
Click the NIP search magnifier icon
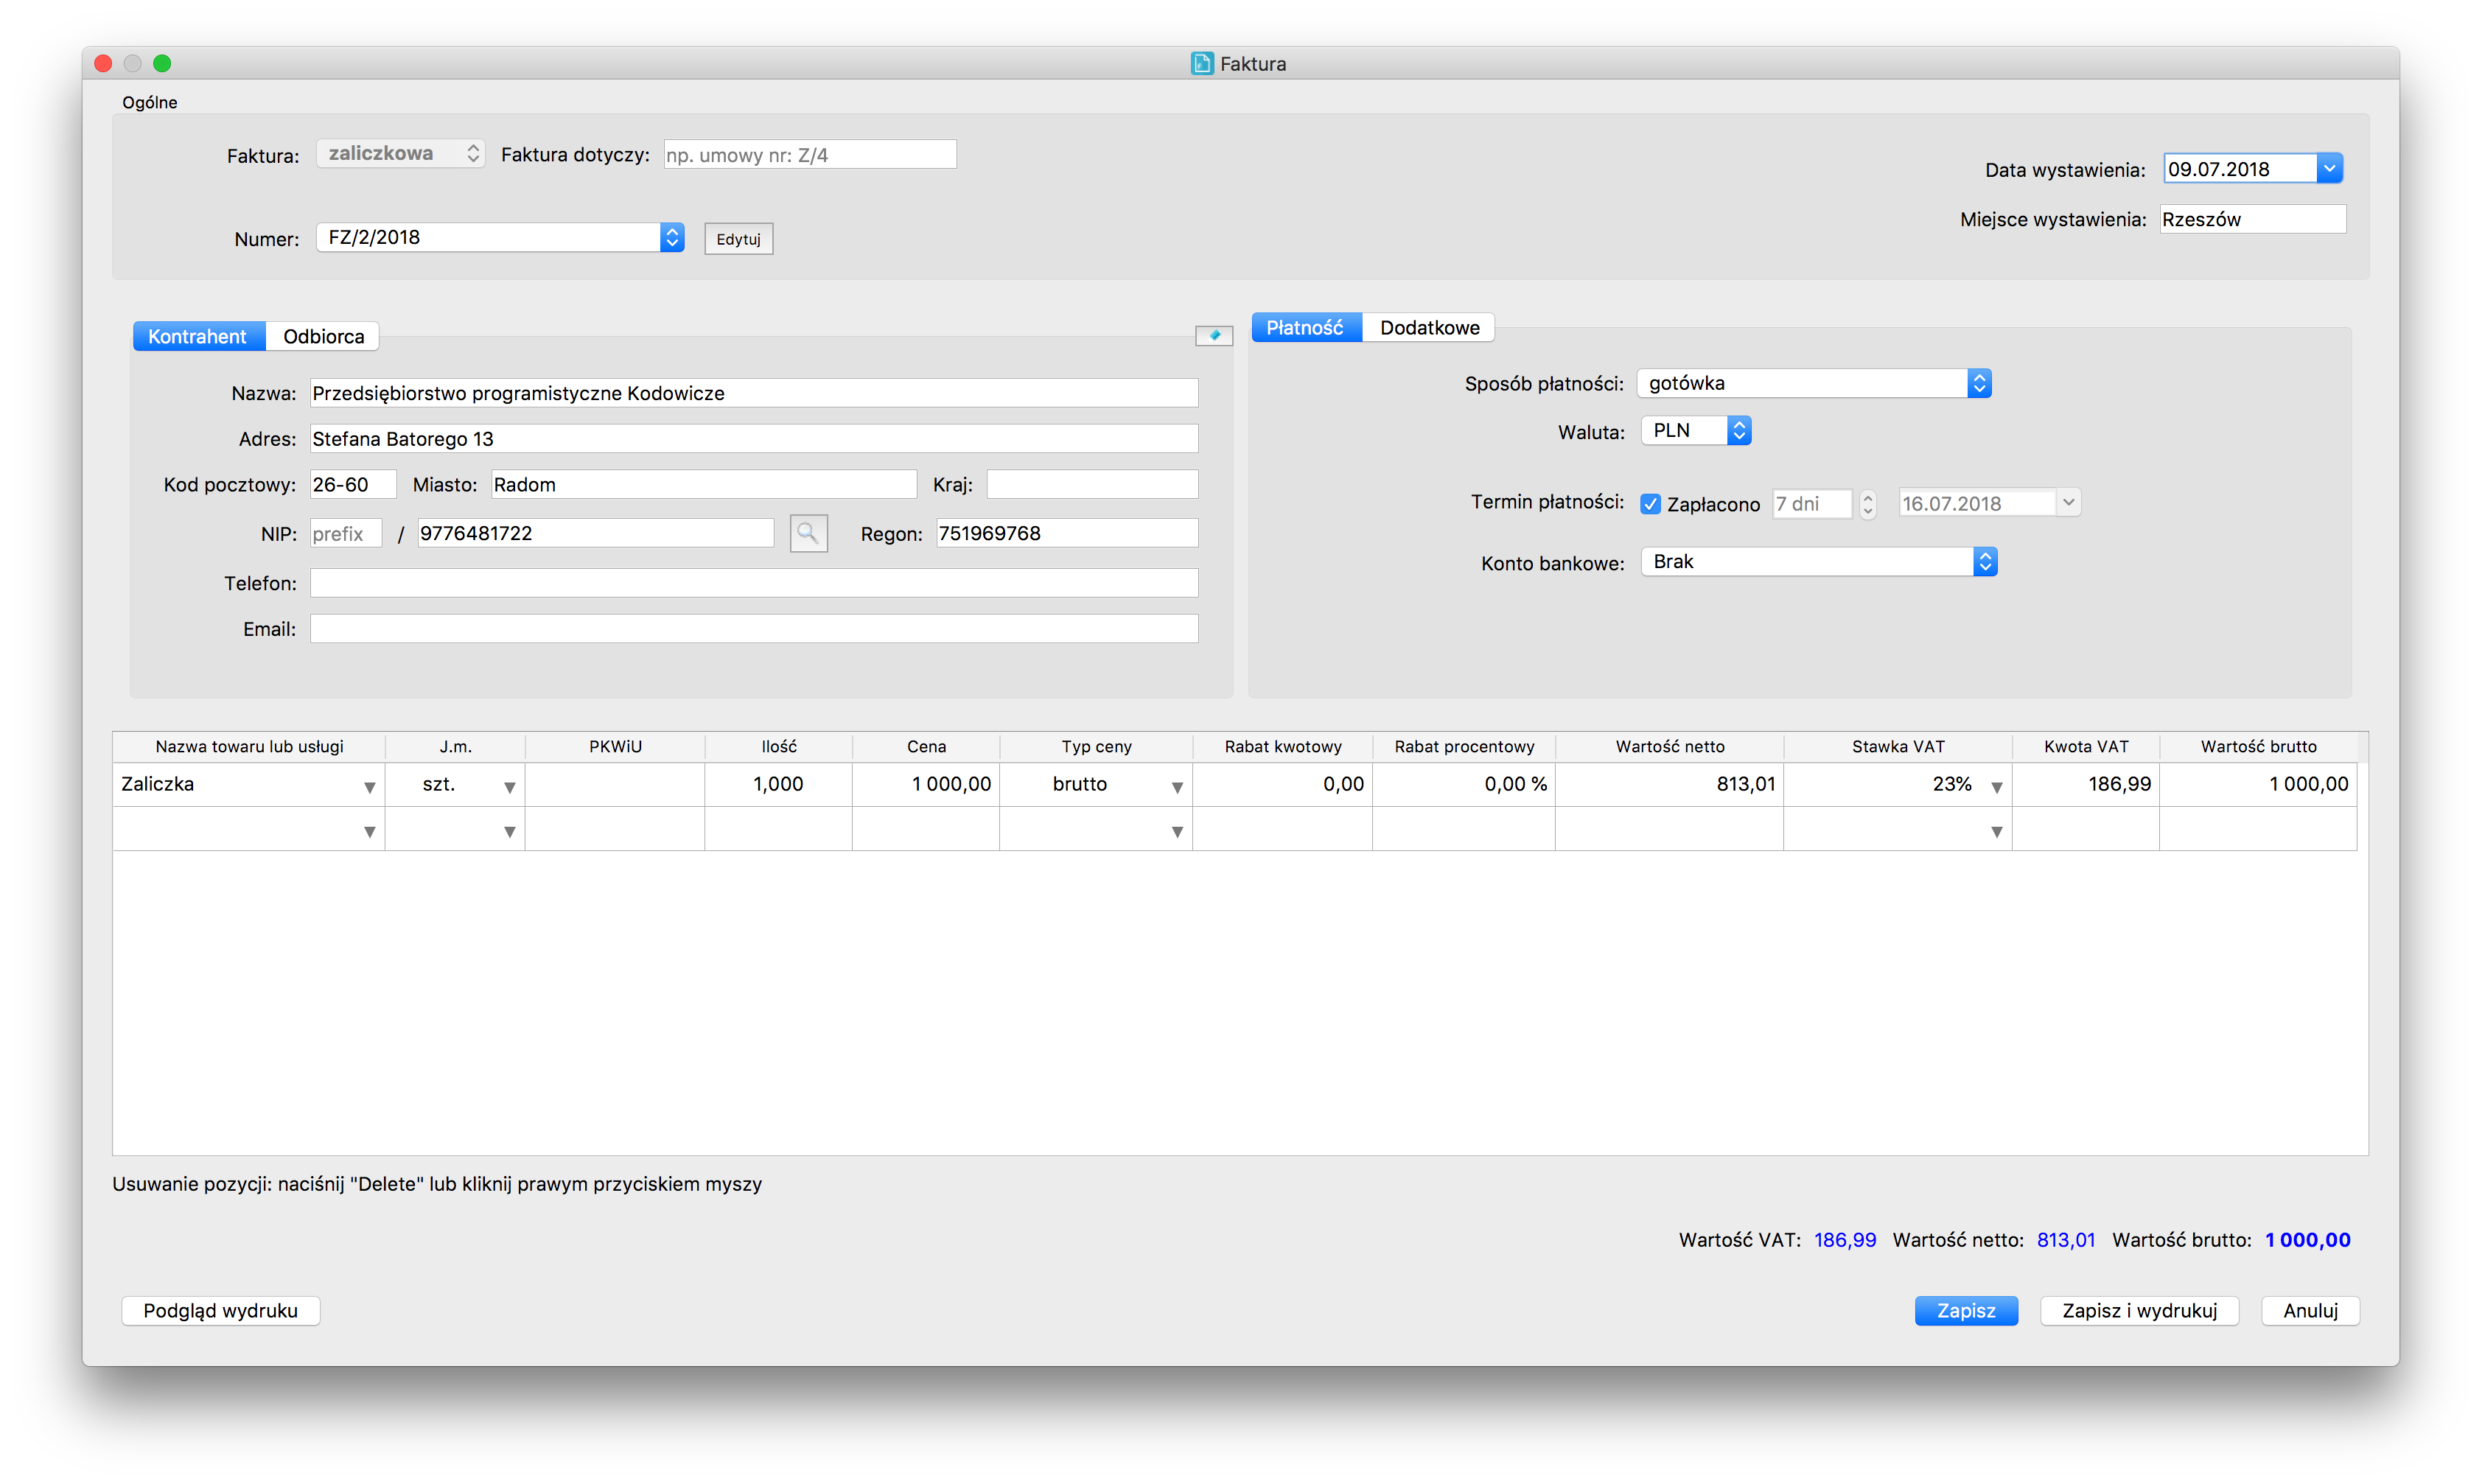(x=808, y=533)
